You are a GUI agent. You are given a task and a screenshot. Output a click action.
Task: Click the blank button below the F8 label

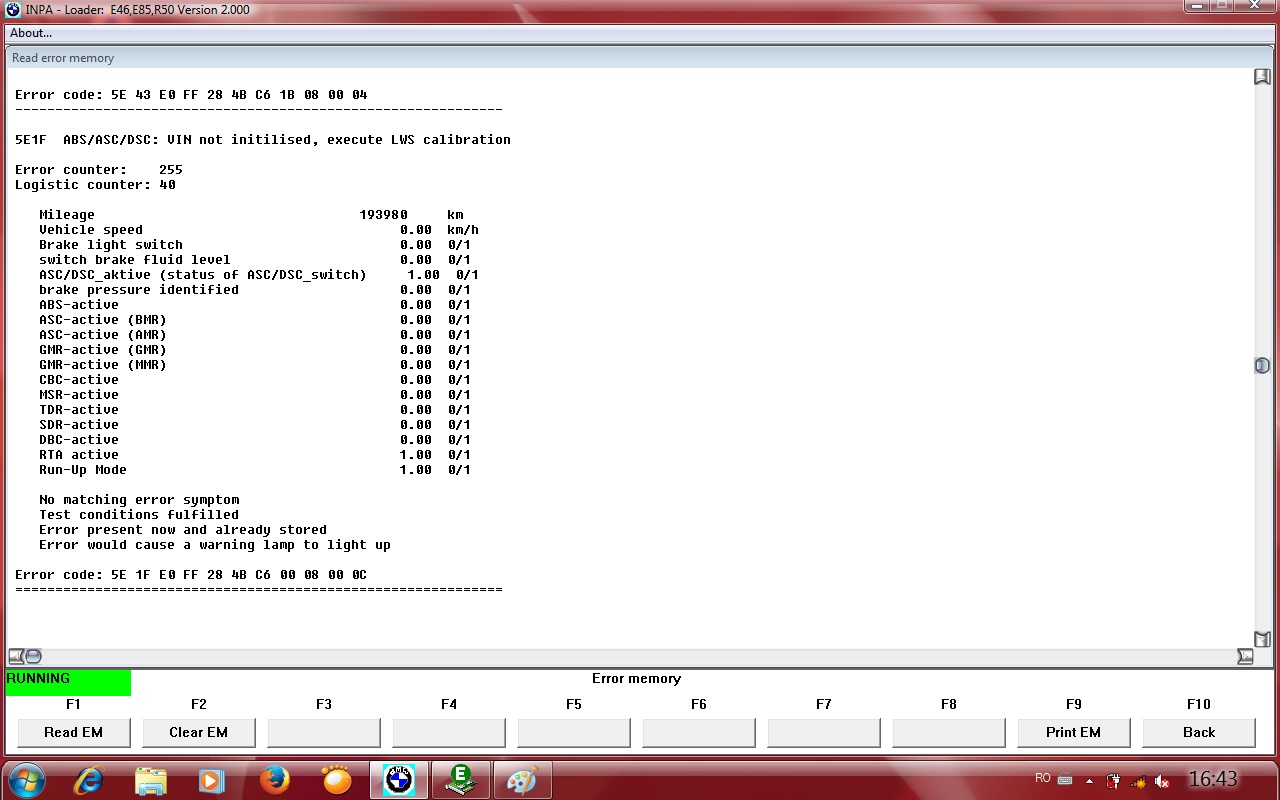[x=949, y=733]
